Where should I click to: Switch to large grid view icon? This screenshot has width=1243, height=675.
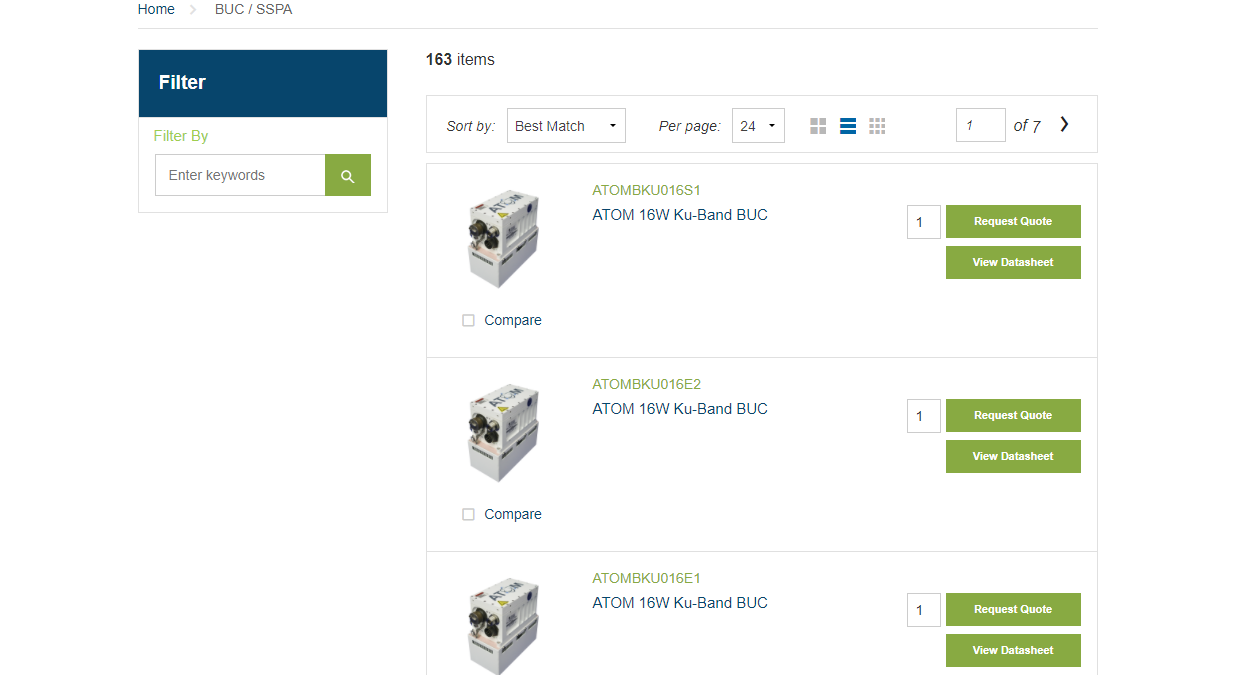click(818, 126)
